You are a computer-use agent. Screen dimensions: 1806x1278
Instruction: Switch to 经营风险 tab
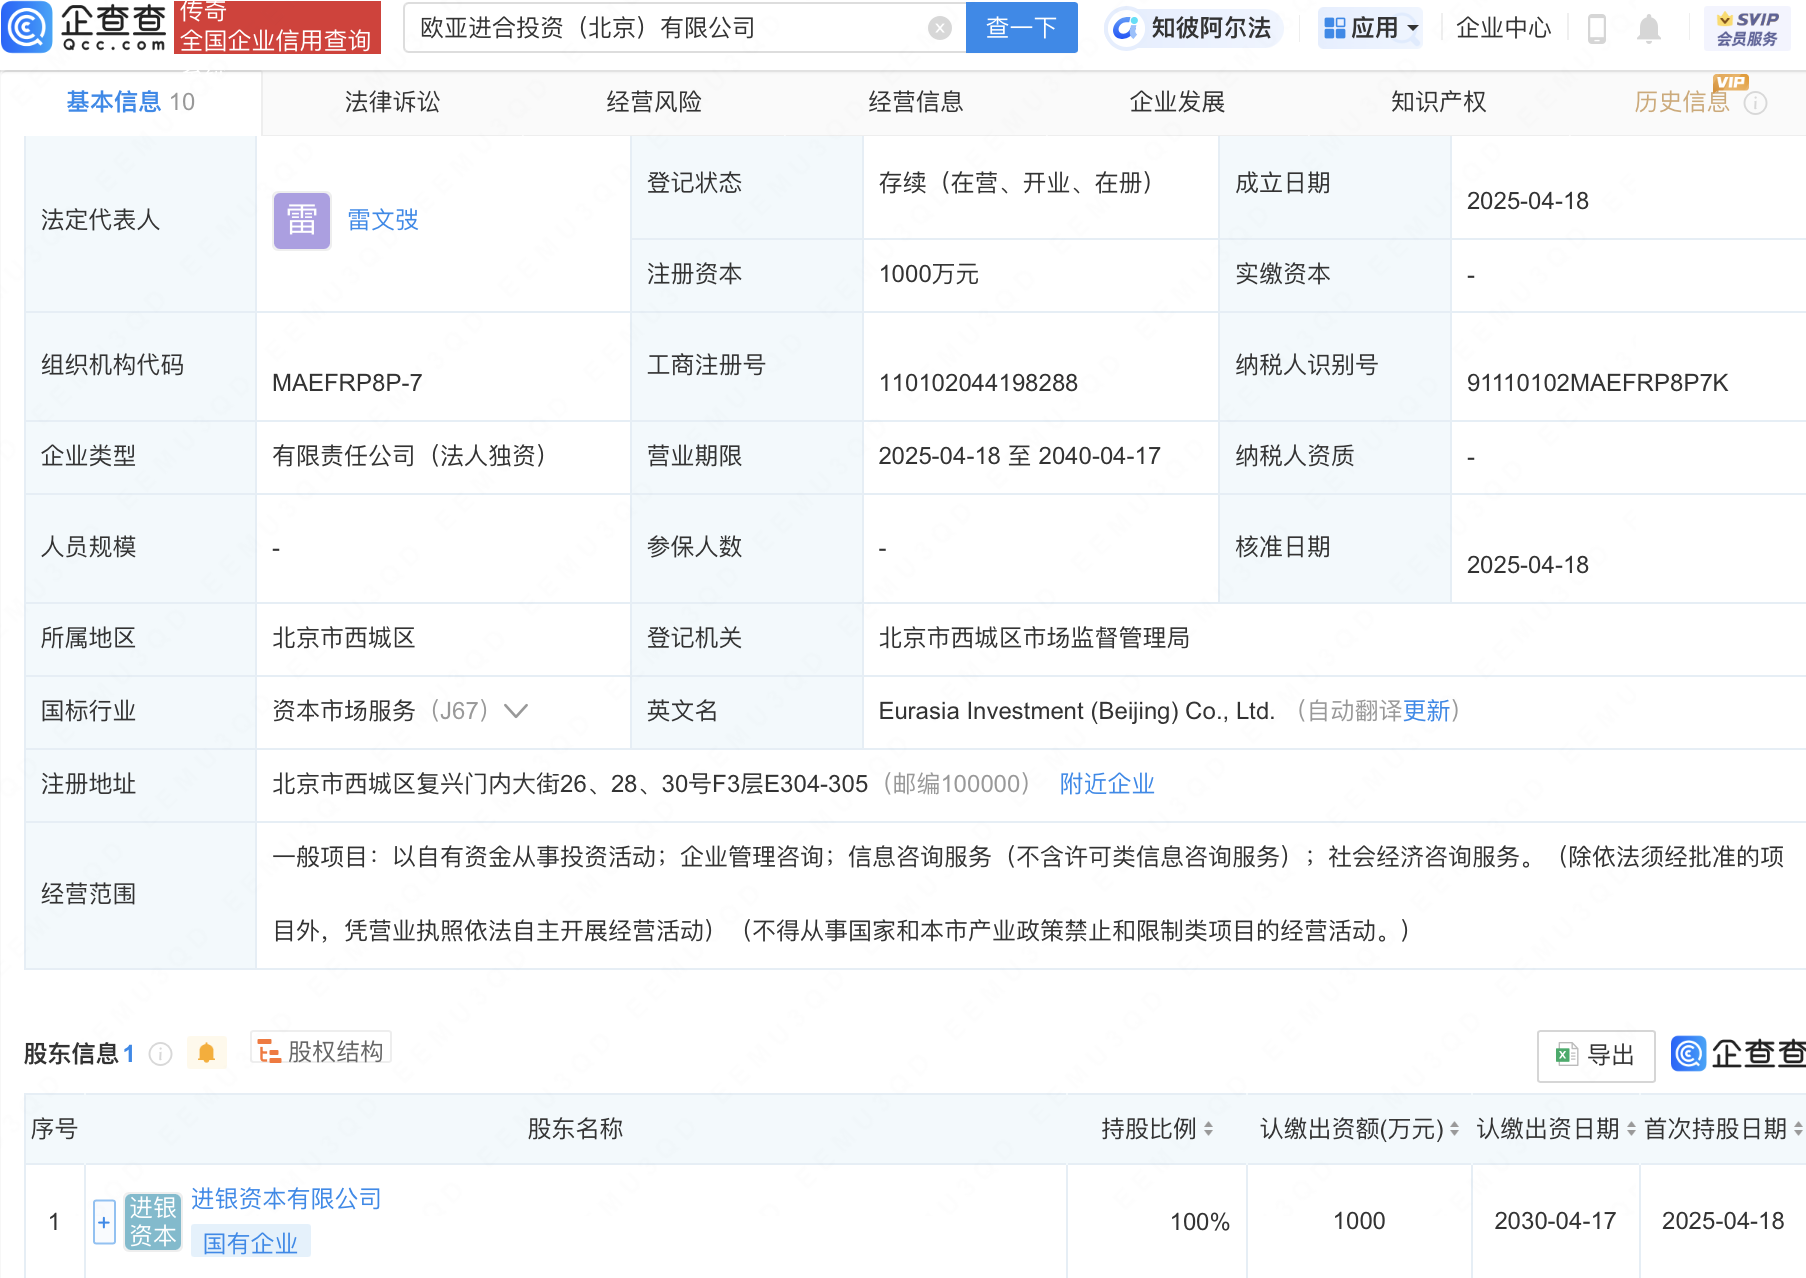[654, 102]
